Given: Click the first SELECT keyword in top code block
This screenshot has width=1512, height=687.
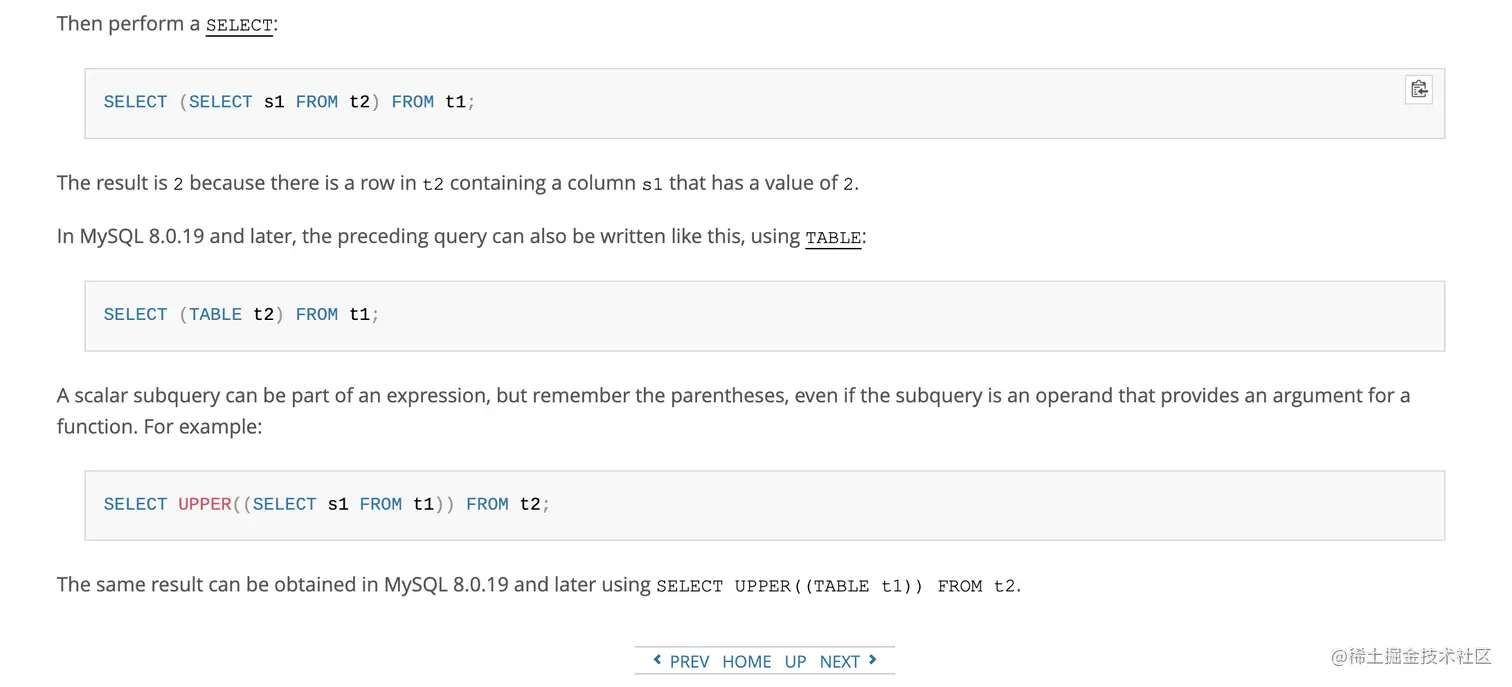Looking at the screenshot, I should click(135, 102).
